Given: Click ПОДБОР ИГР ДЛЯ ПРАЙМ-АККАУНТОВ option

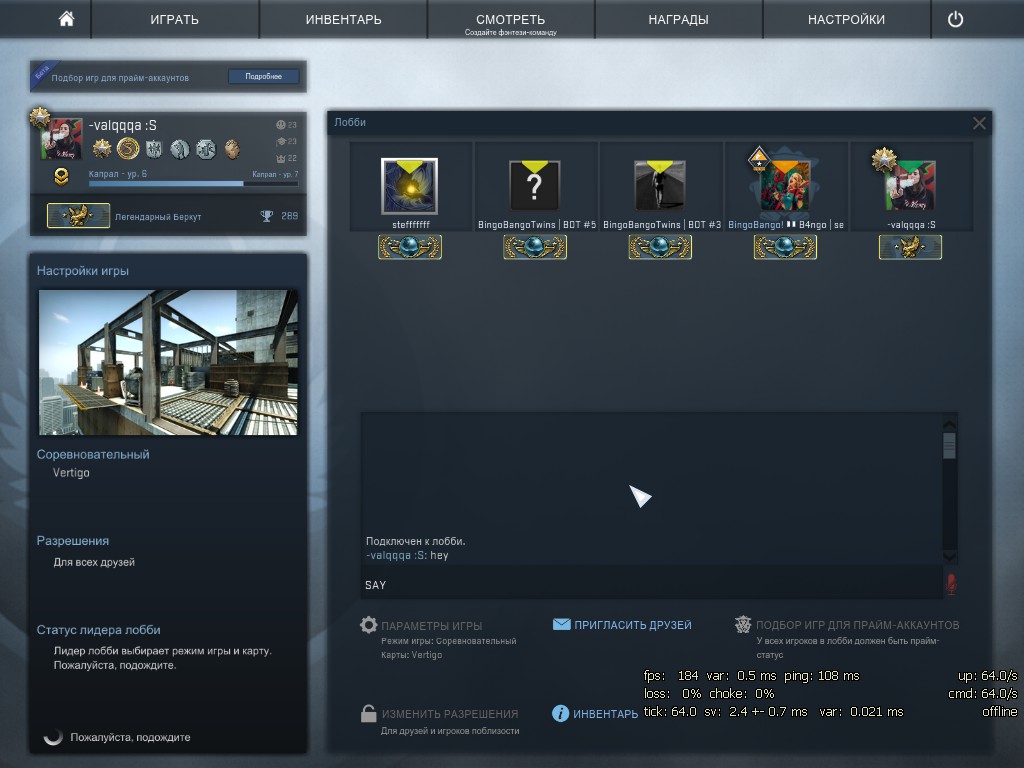Looking at the screenshot, I should [x=857, y=625].
